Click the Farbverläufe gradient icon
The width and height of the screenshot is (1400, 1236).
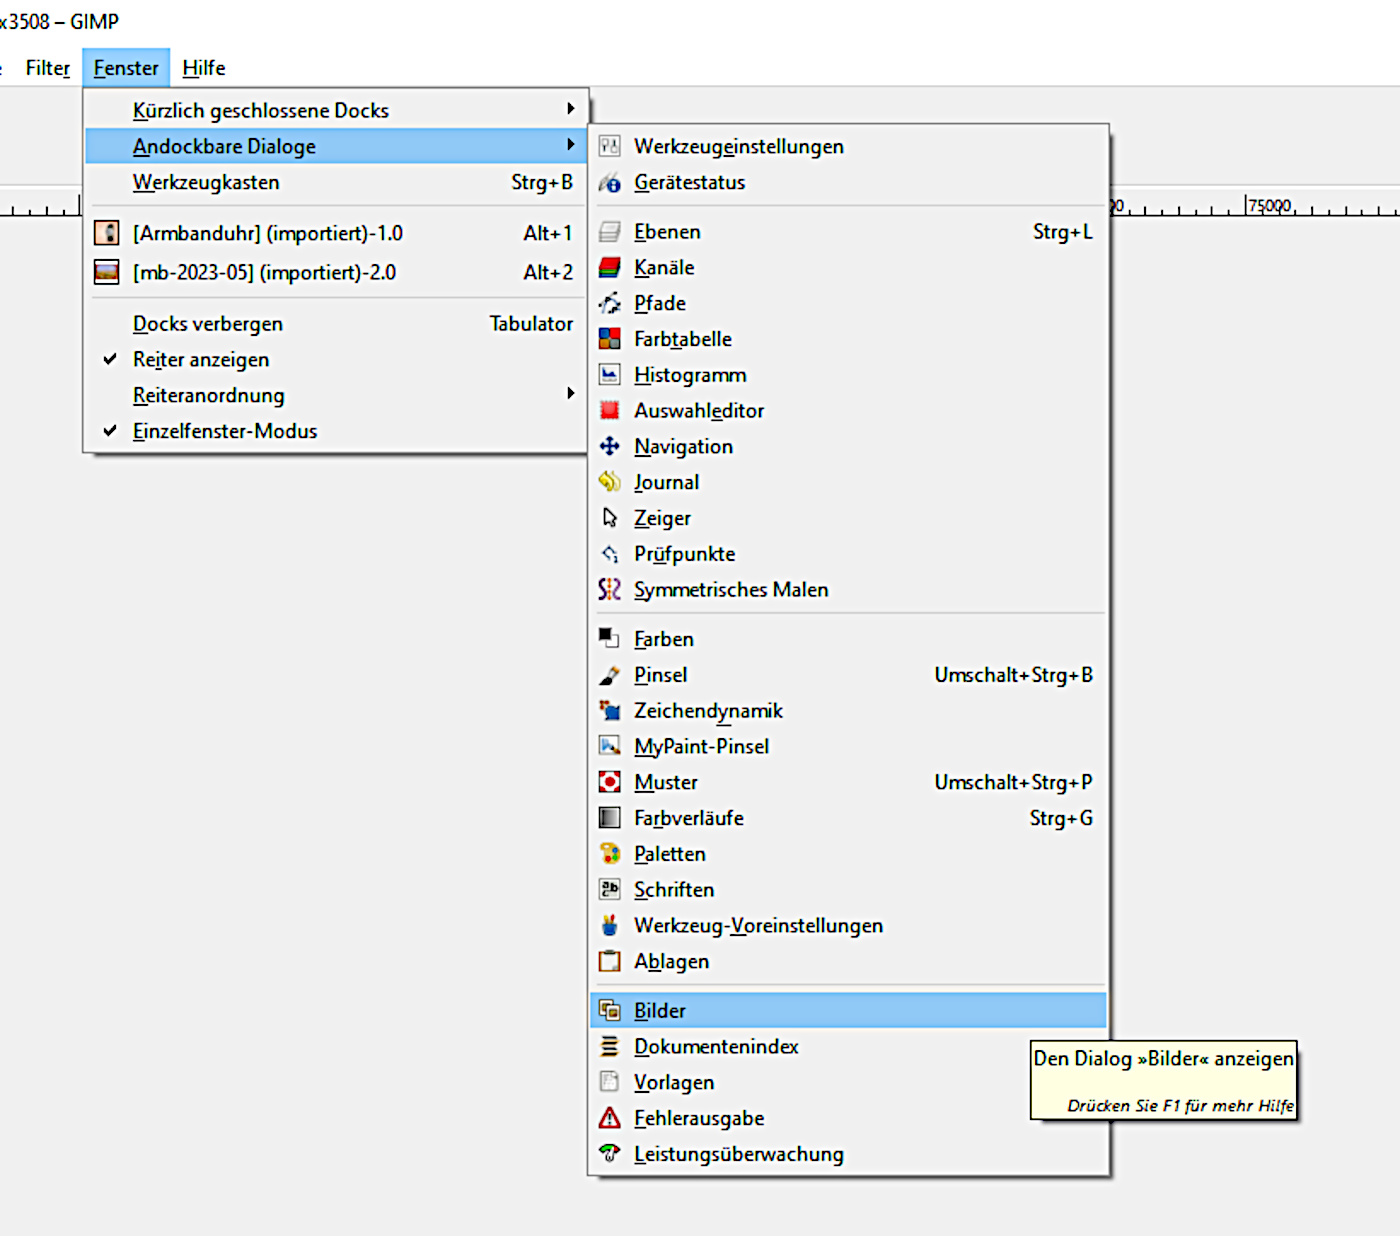click(609, 818)
